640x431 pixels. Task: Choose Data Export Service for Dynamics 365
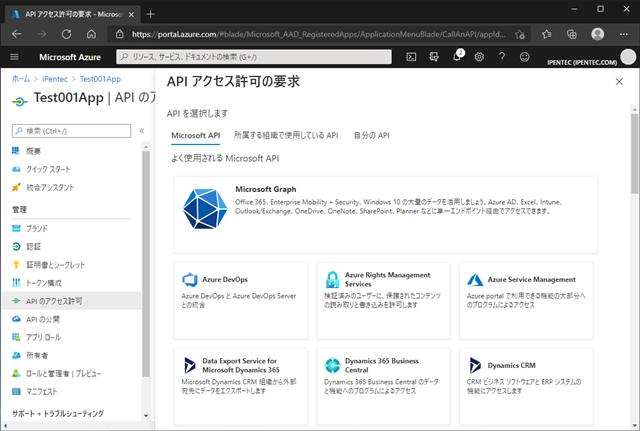pyautogui.click(x=241, y=387)
